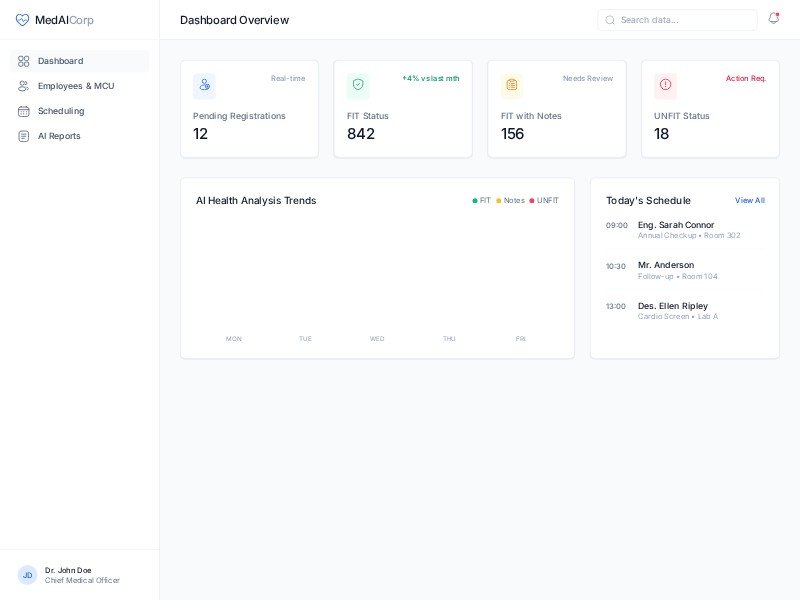
Task: Click the FIT with Notes clipboard icon
Action: pyautogui.click(x=512, y=85)
